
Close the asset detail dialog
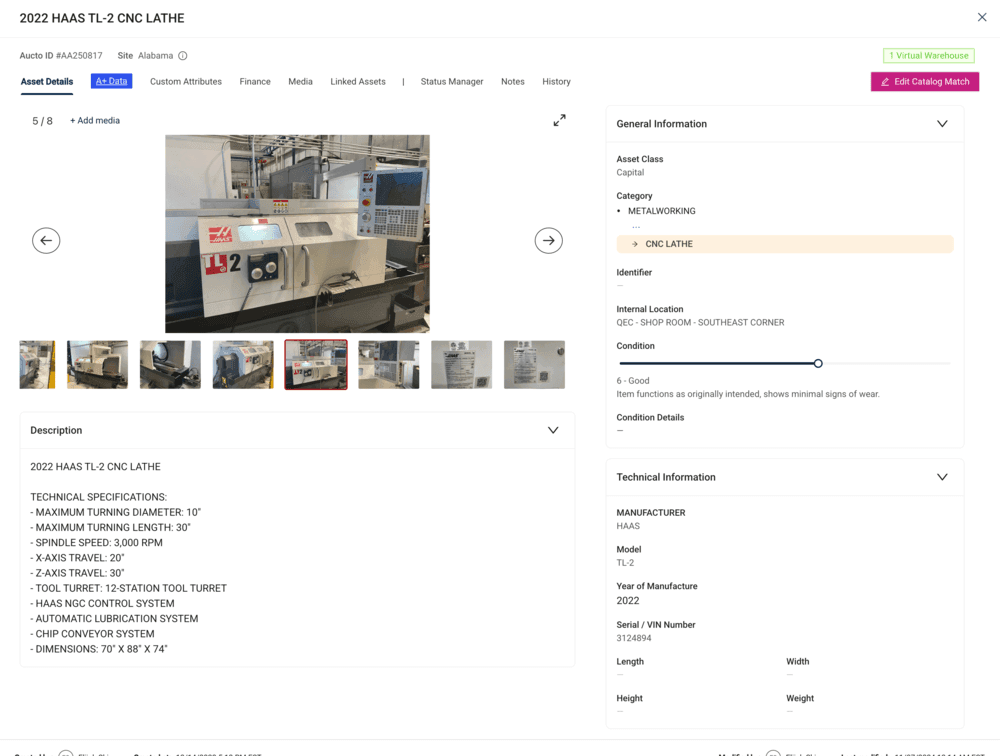[x=982, y=17]
